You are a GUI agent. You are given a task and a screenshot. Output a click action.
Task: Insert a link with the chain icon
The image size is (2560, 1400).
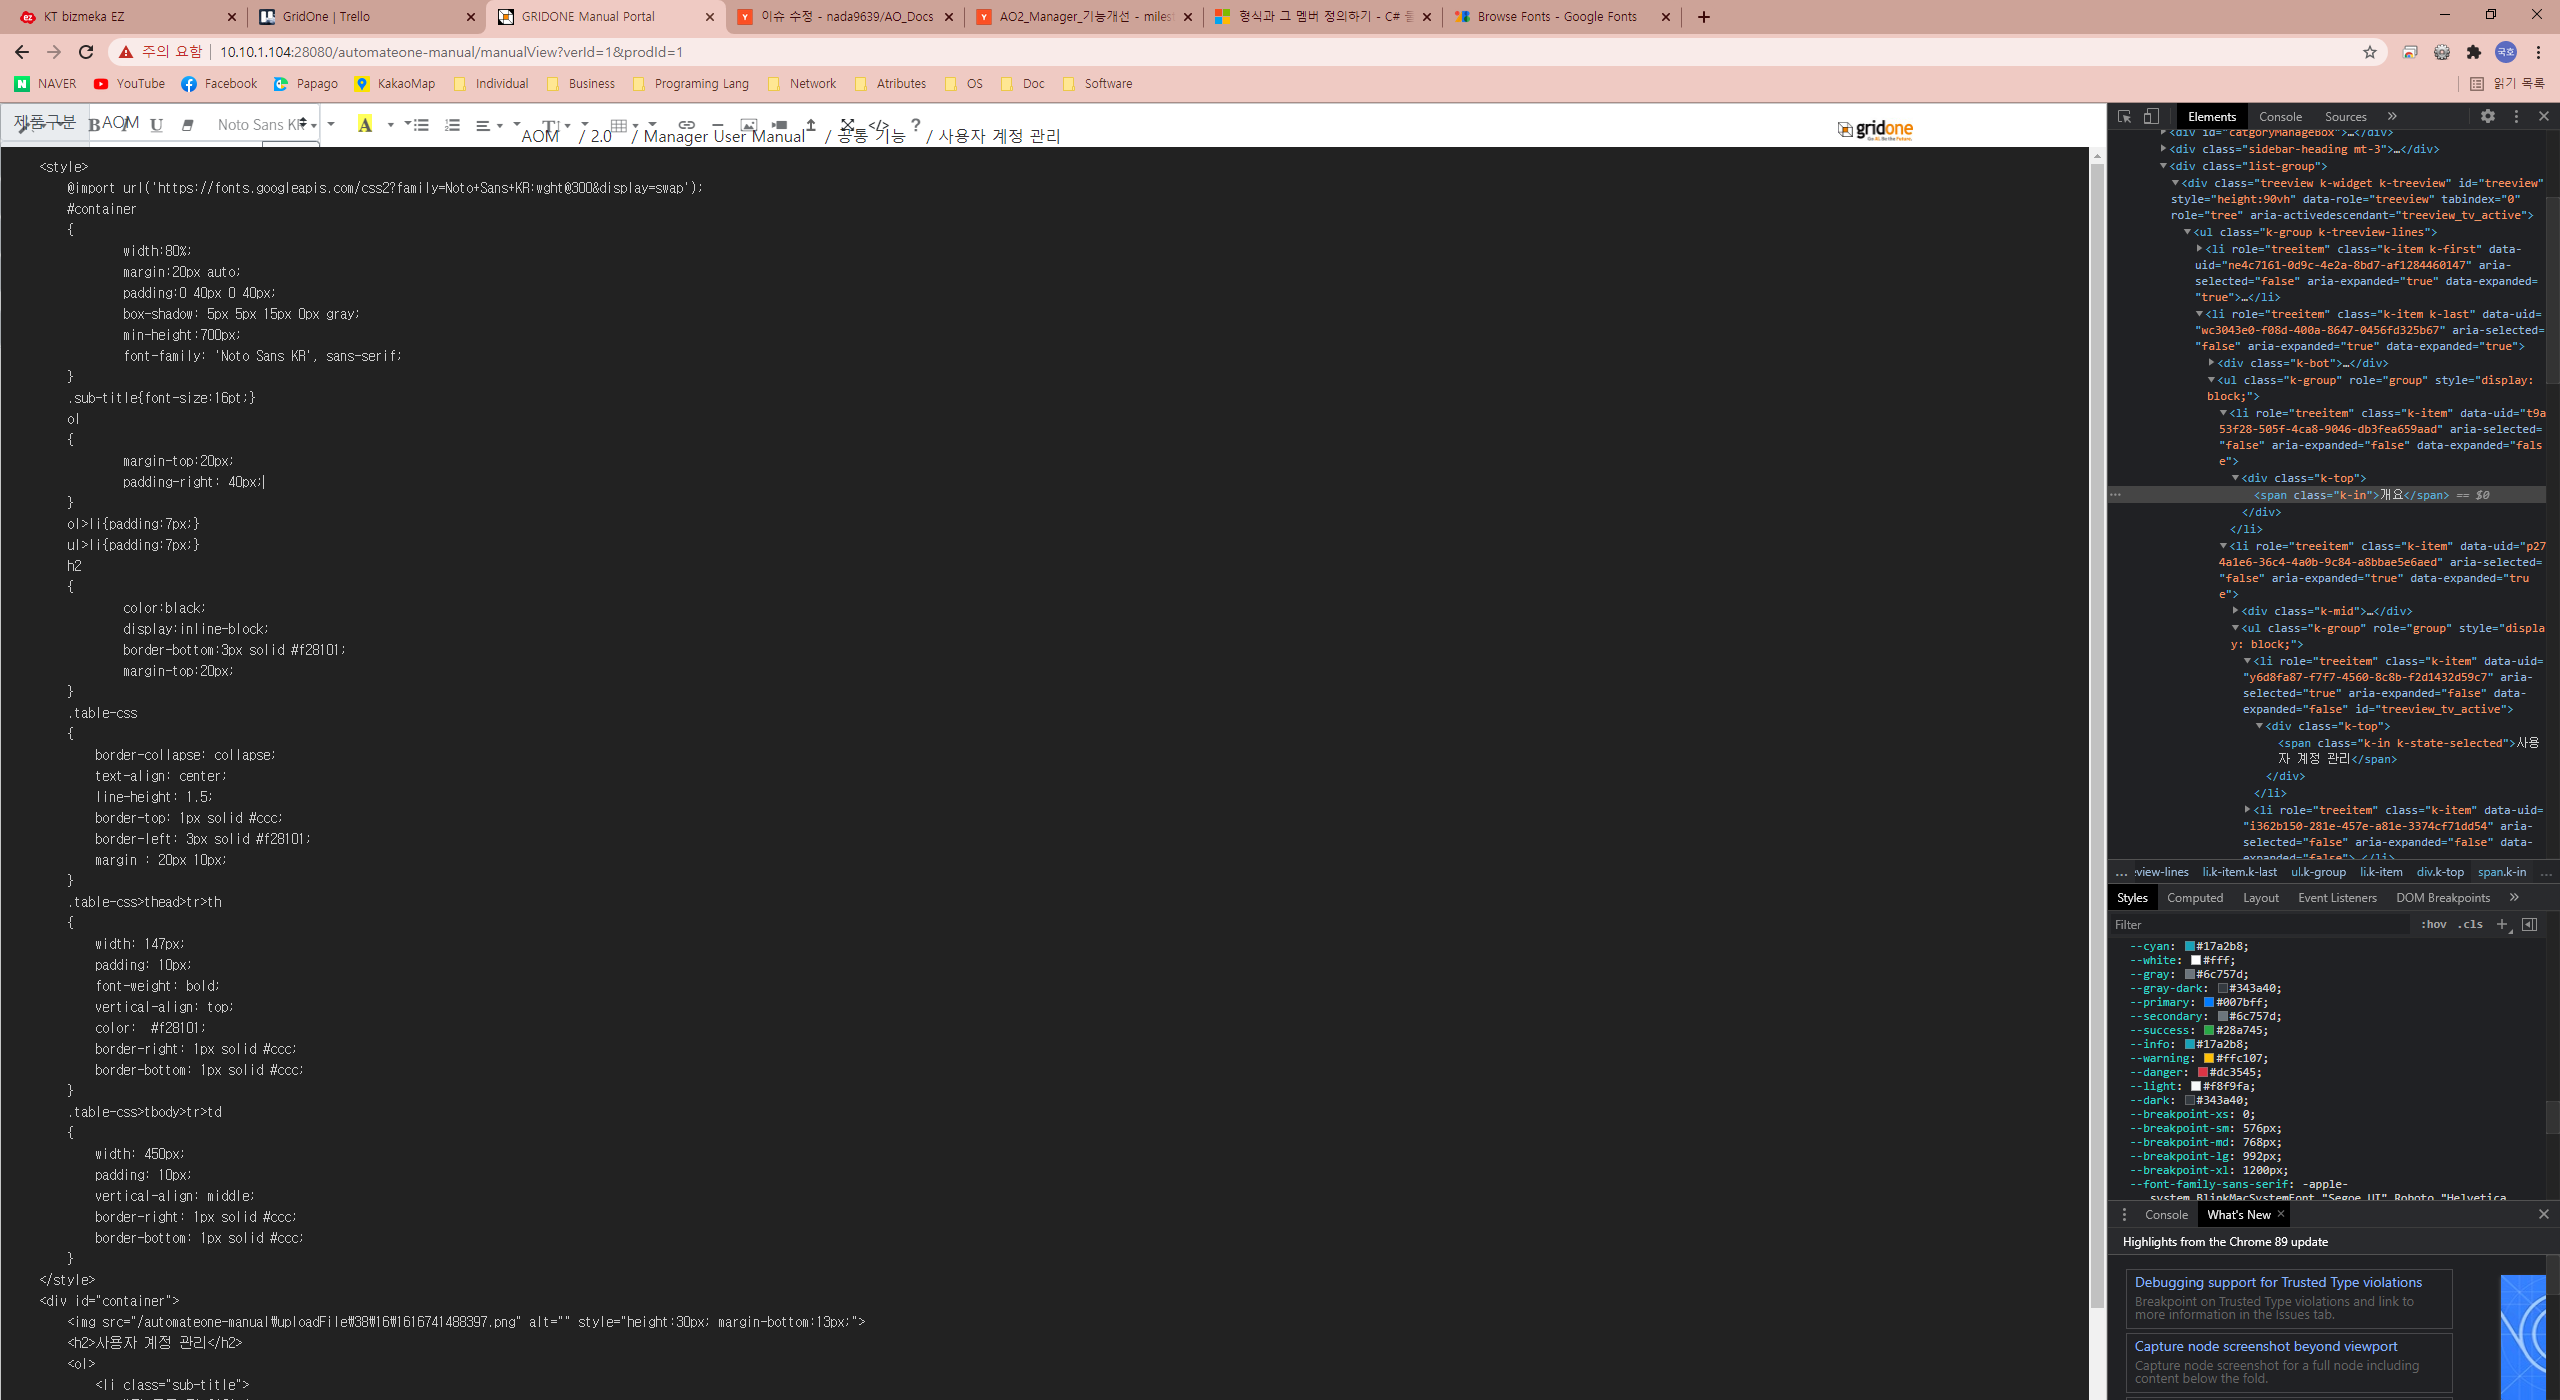[x=686, y=125]
